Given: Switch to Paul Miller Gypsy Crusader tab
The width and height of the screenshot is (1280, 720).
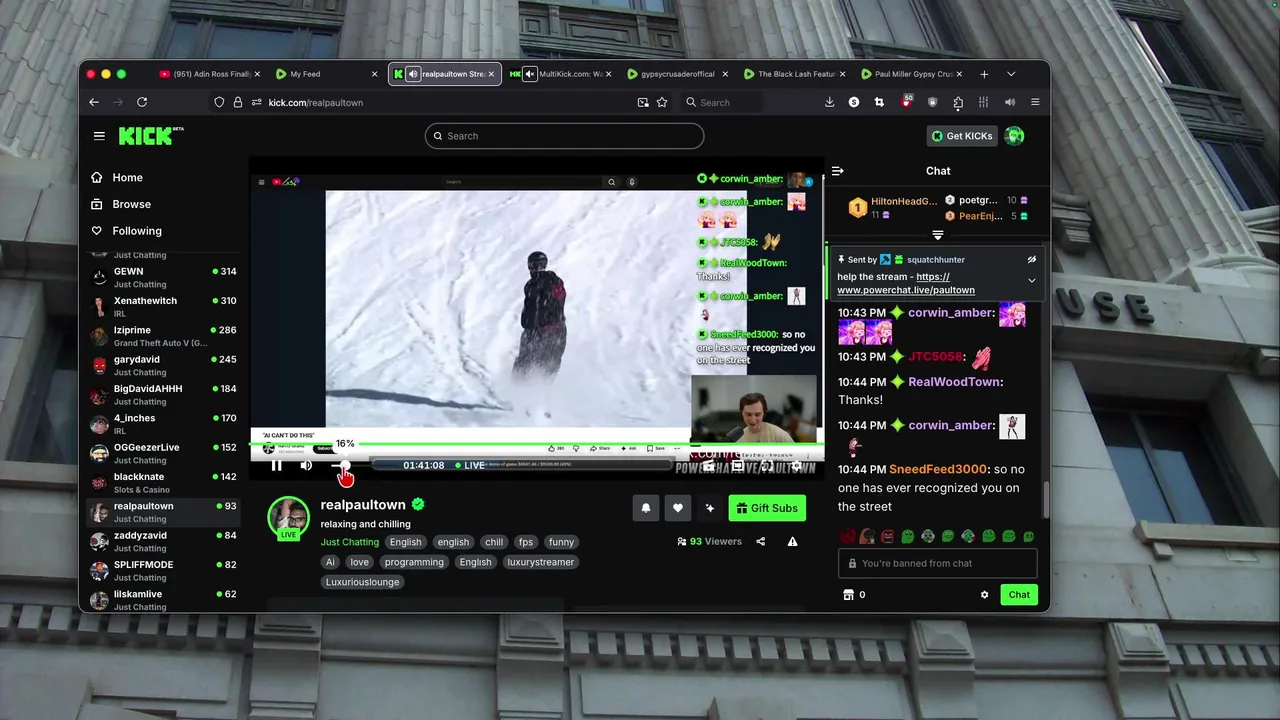Looking at the screenshot, I should pyautogui.click(x=911, y=74).
